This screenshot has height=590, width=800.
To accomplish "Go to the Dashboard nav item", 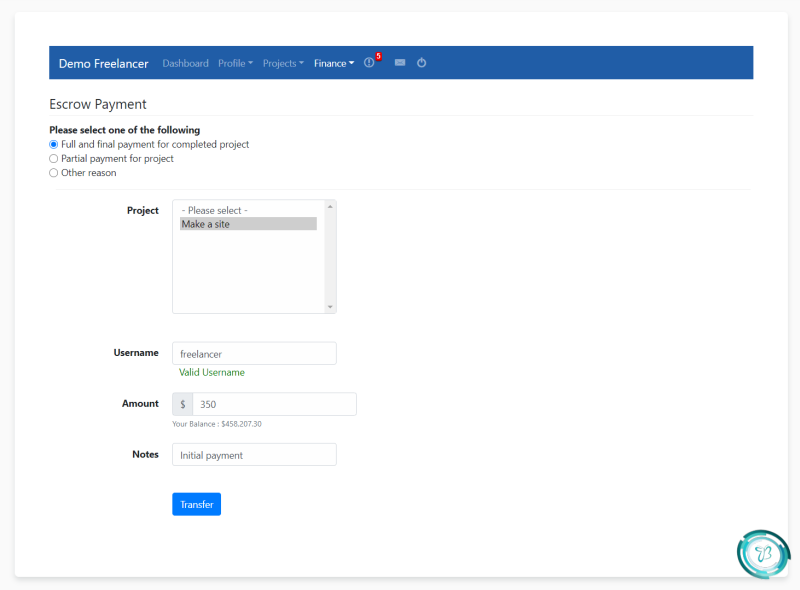I will pos(185,63).
